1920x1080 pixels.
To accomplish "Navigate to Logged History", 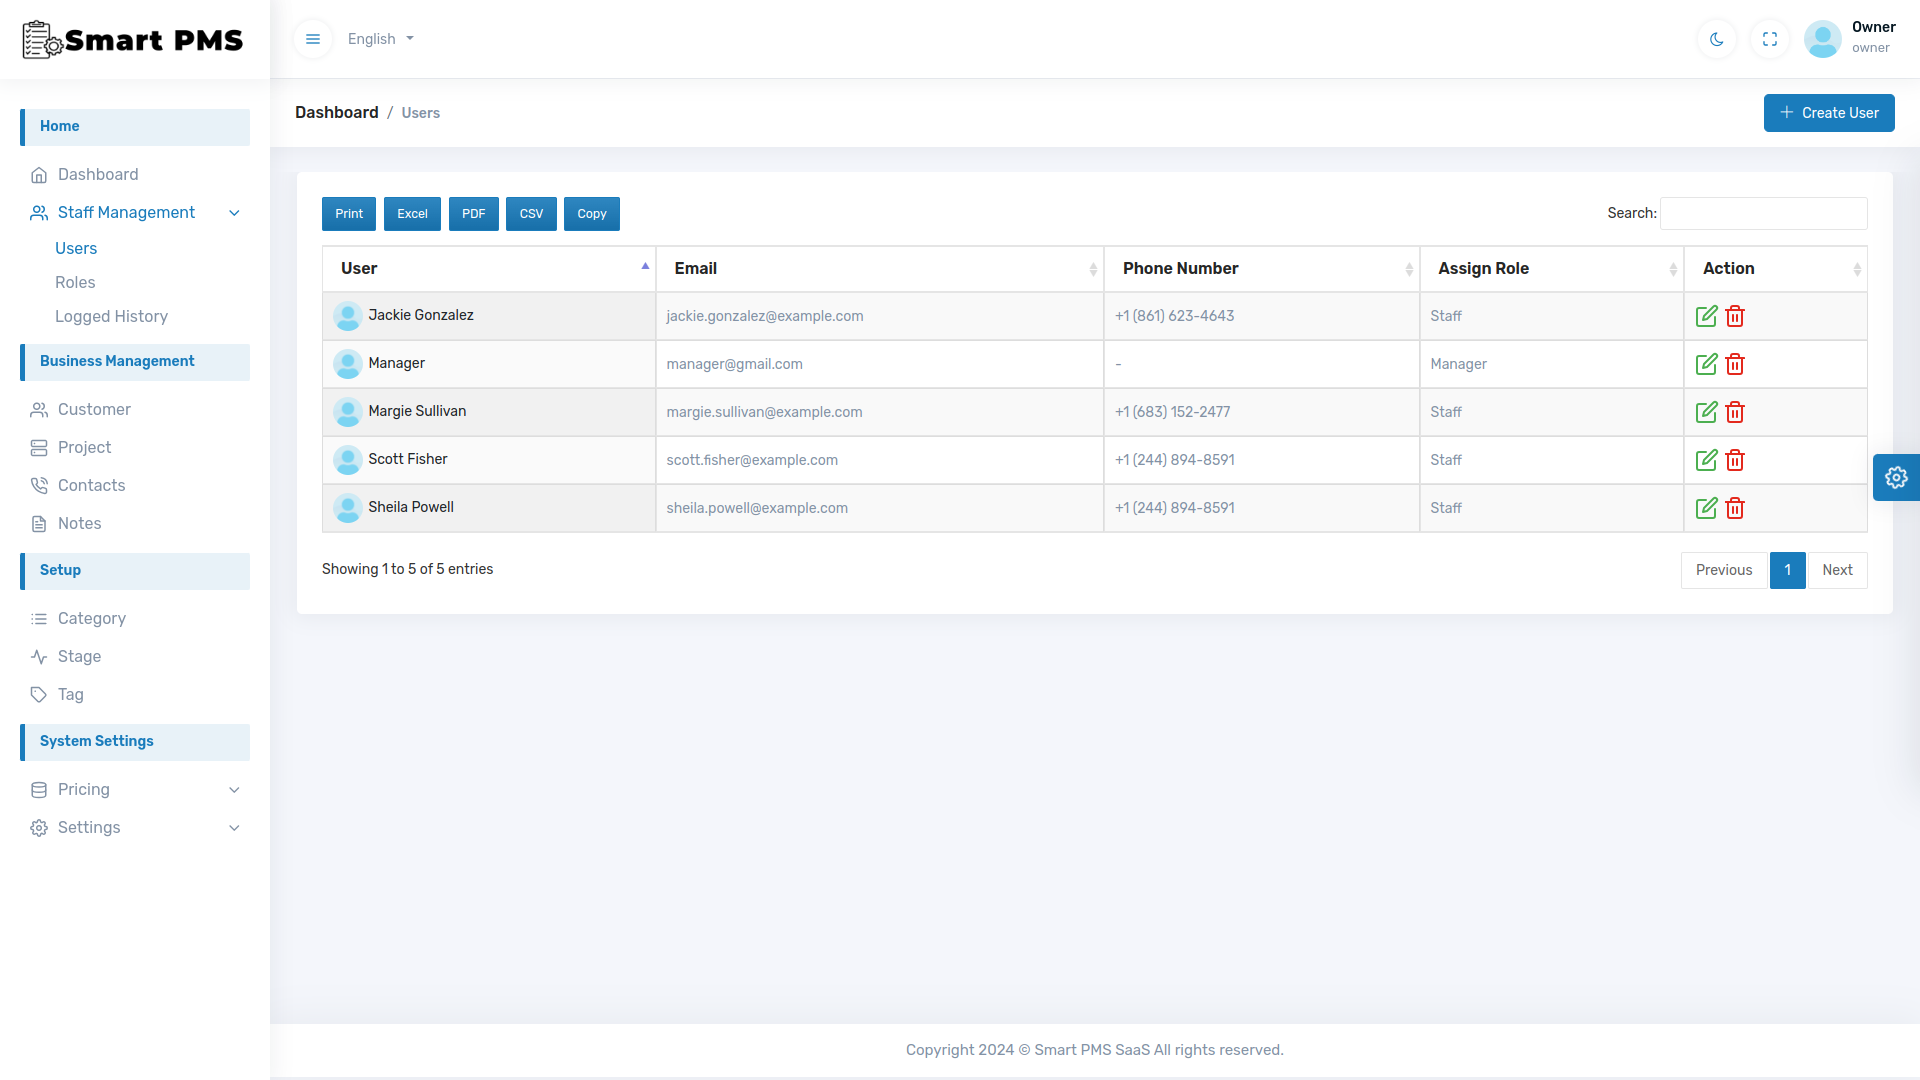I will [x=112, y=316].
